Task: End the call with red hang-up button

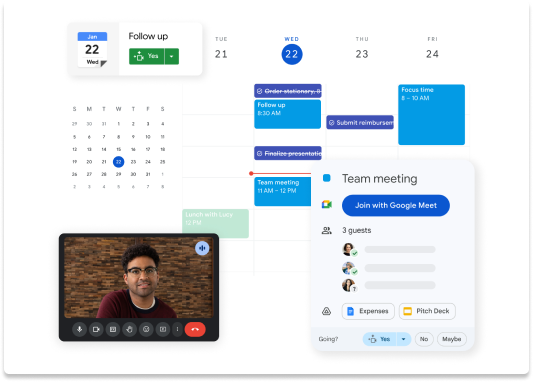Action: [195, 329]
